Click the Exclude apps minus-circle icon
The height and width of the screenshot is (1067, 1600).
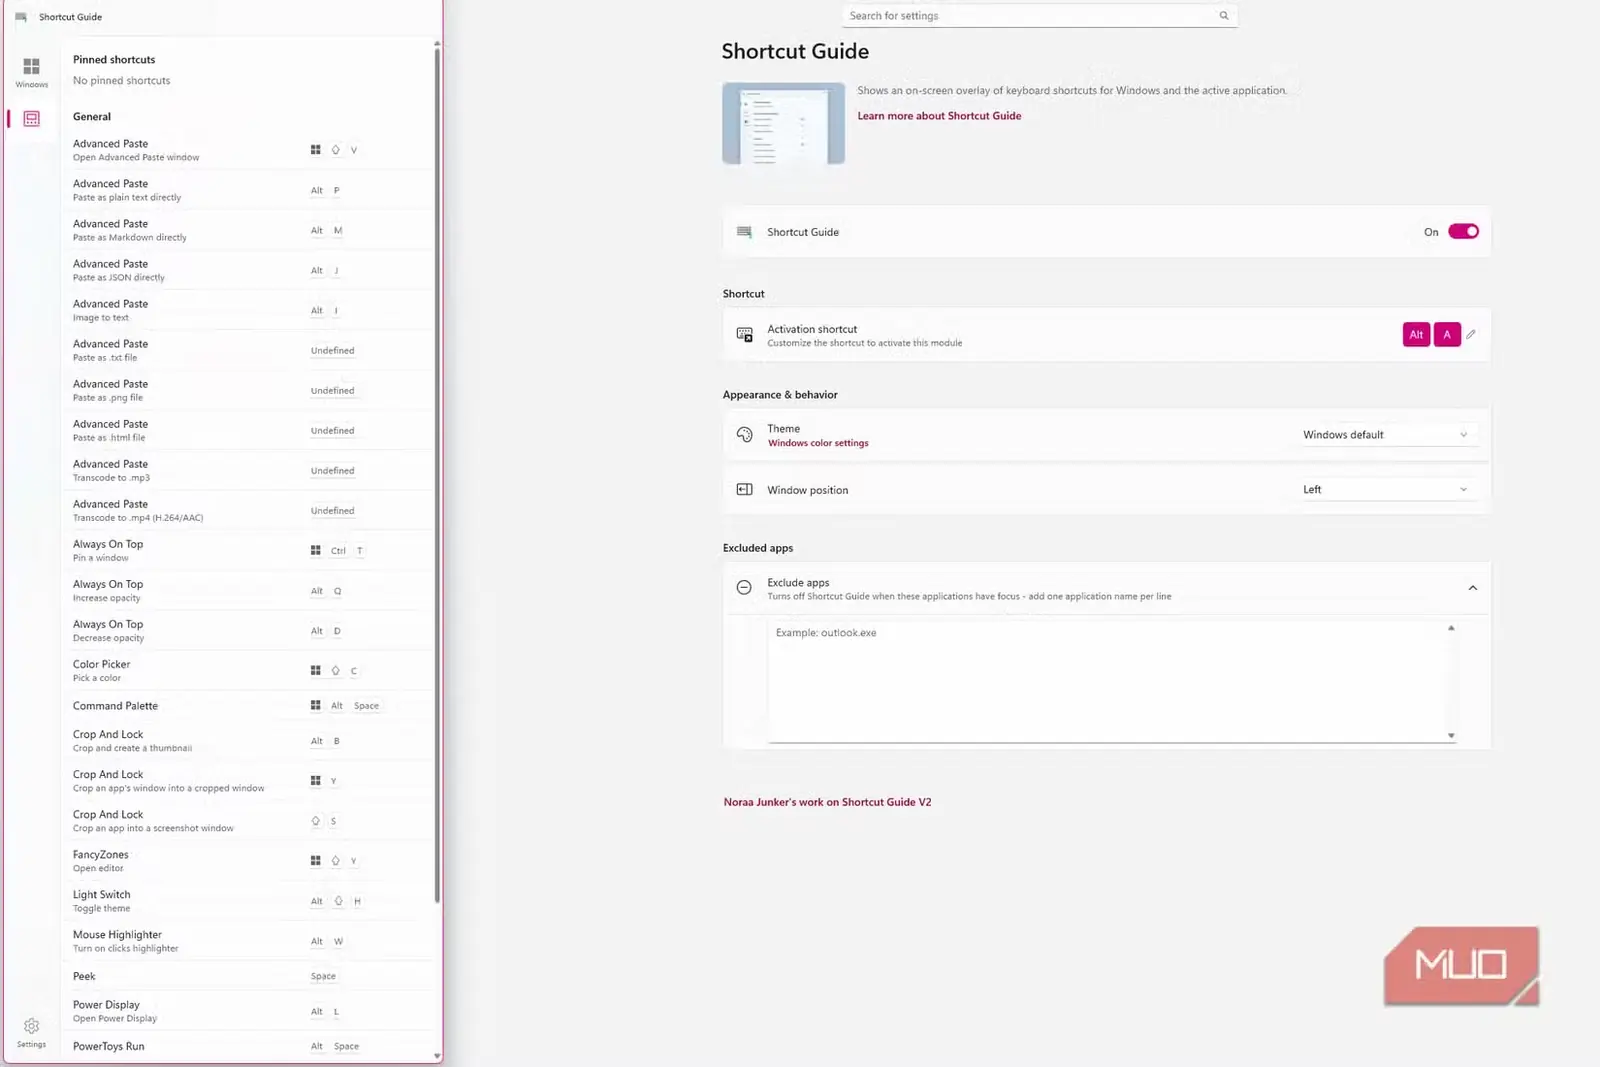point(744,588)
